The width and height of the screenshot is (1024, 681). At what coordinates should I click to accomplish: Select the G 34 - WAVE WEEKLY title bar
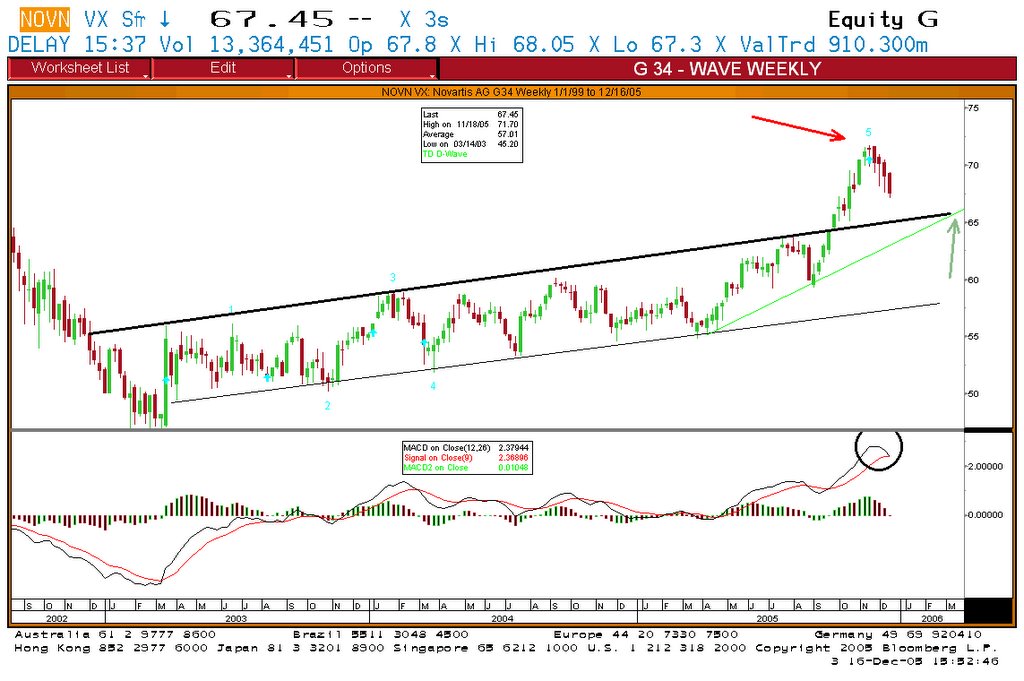(727, 69)
